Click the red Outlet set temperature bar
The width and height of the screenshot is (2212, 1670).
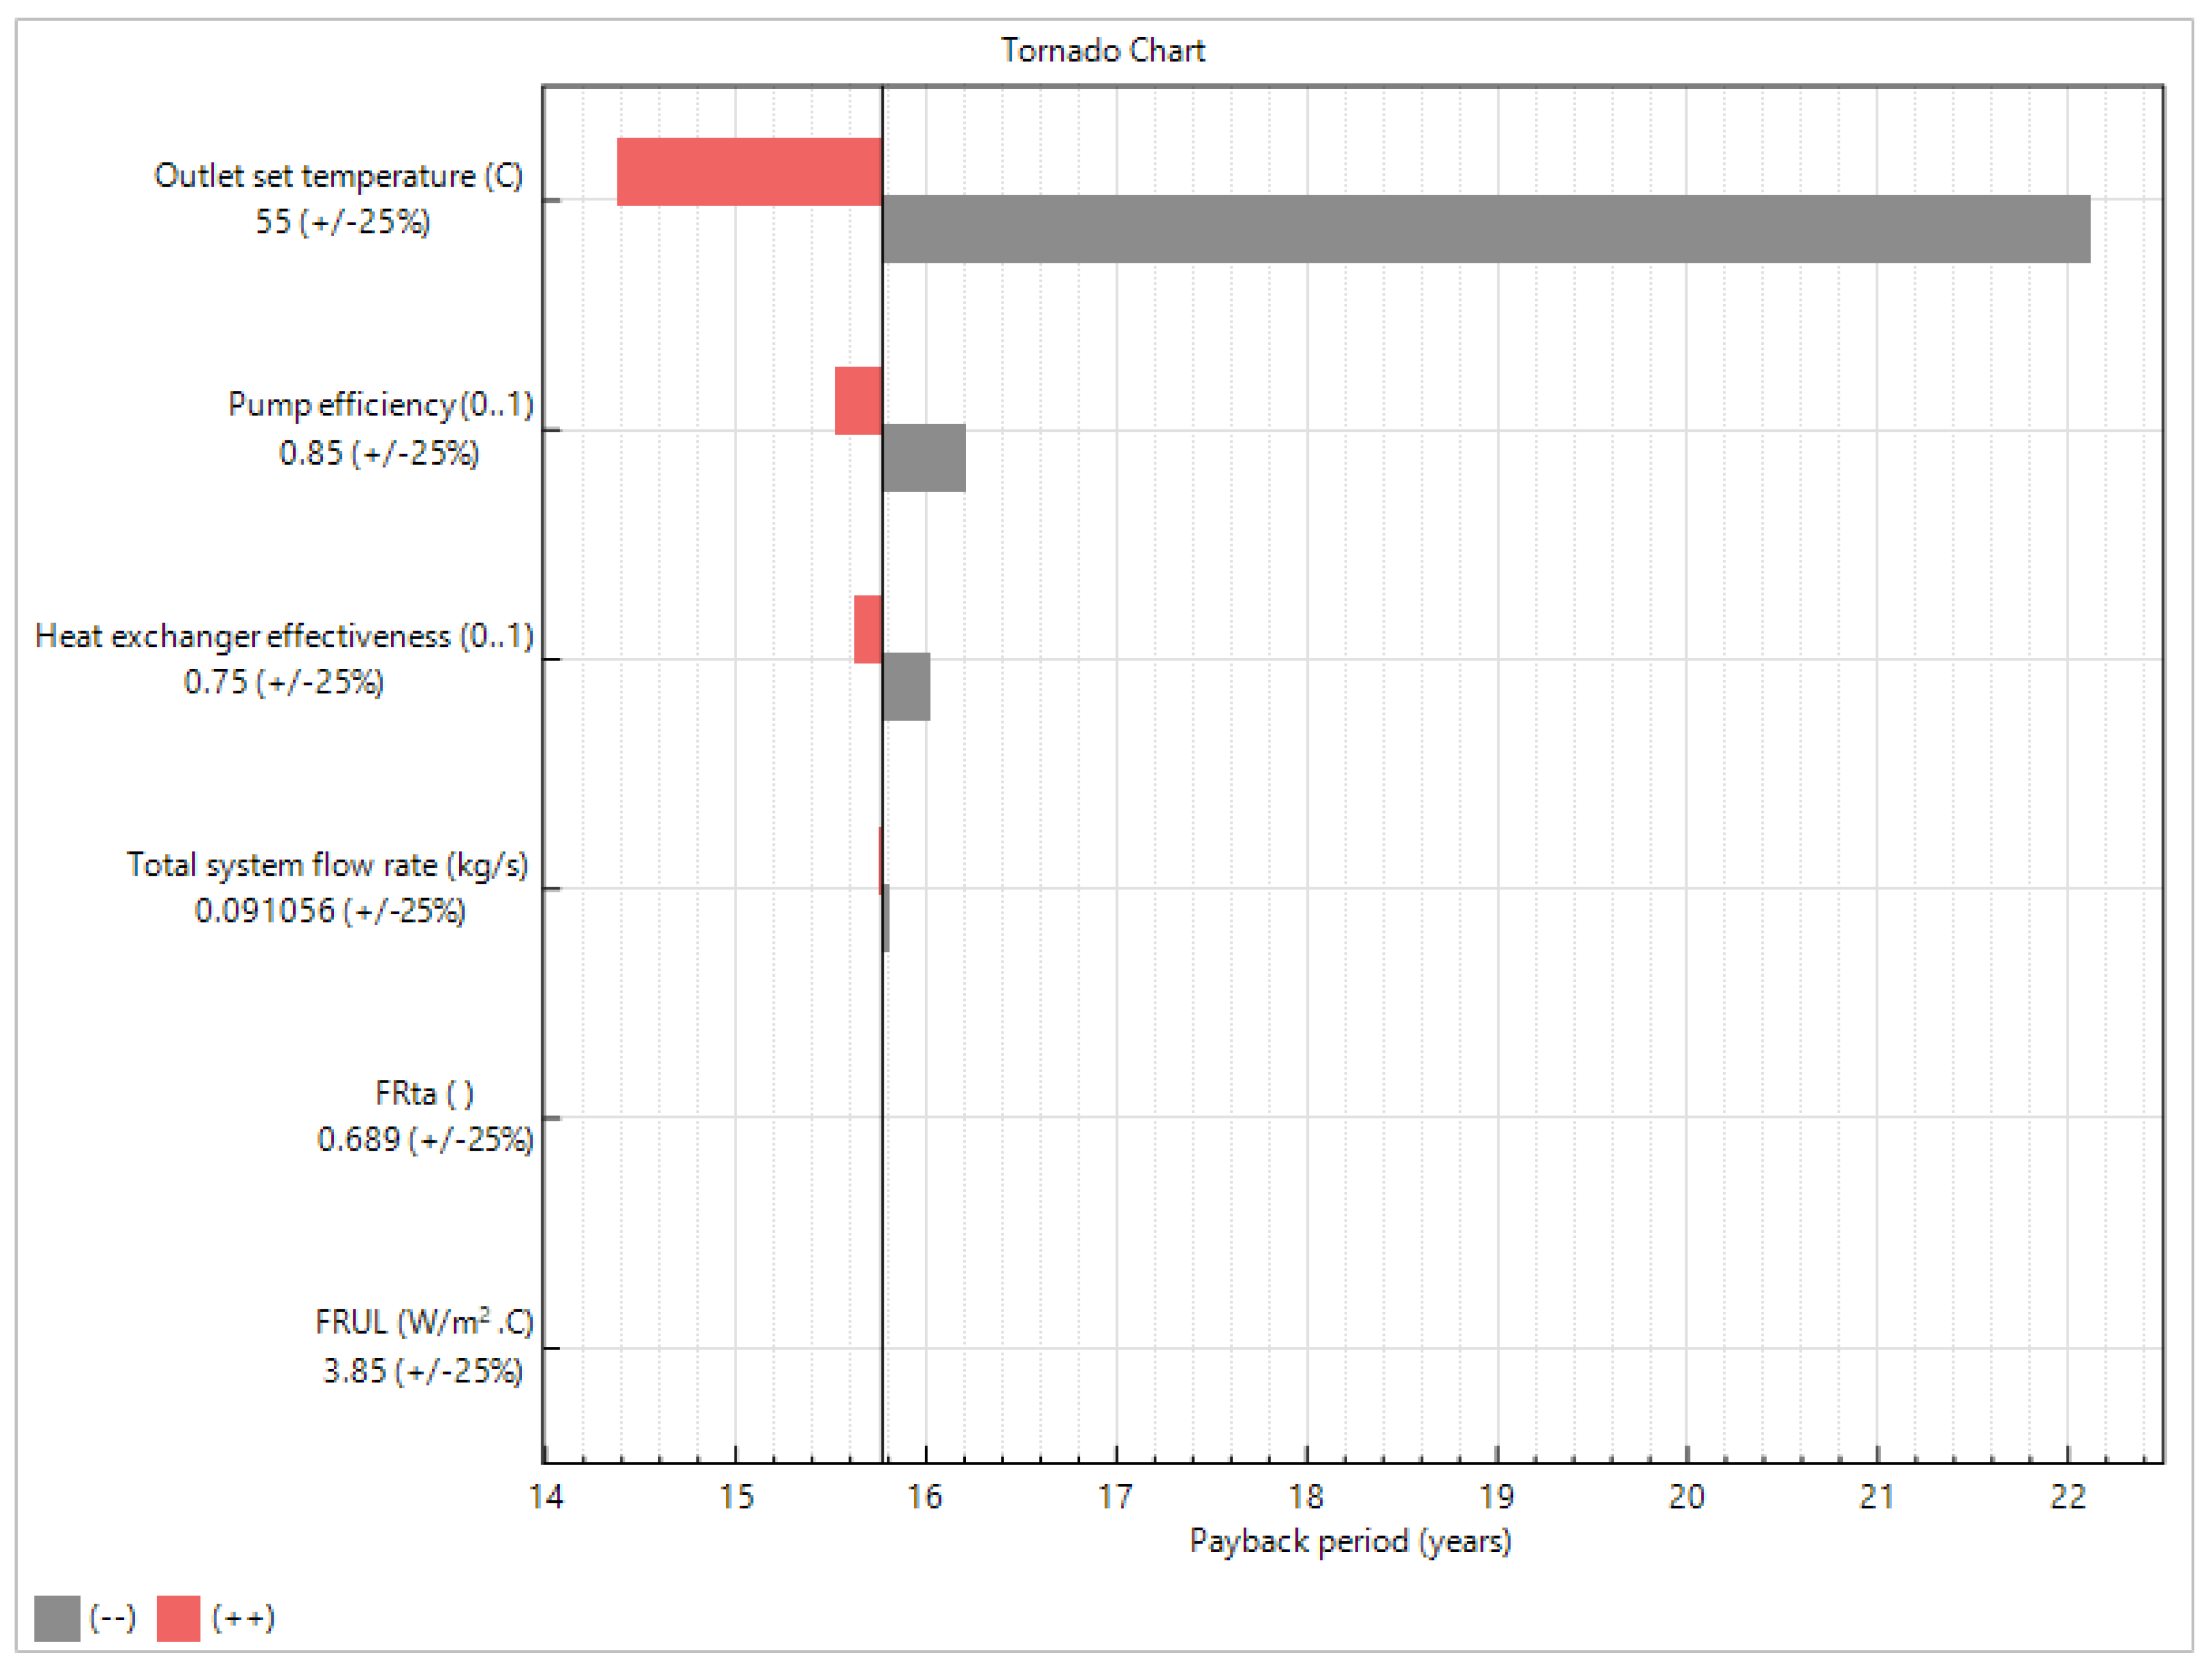coord(749,172)
